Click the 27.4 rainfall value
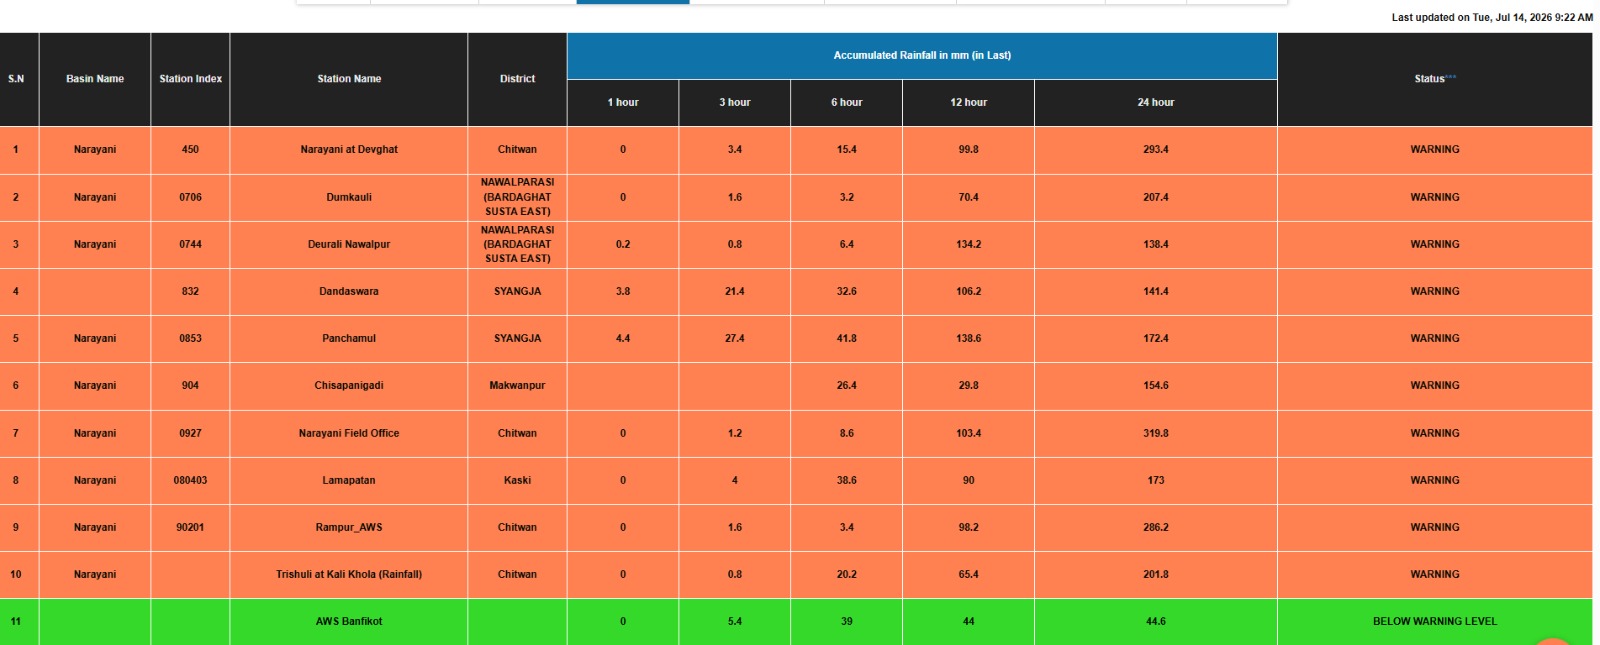The width and height of the screenshot is (1600, 645). [735, 339]
